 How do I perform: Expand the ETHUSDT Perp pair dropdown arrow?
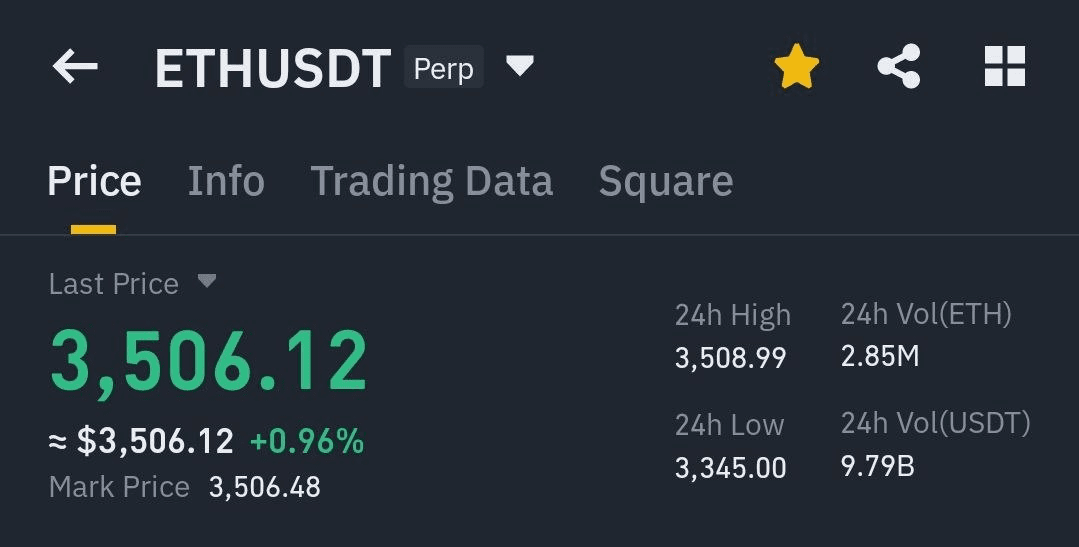pos(520,67)
